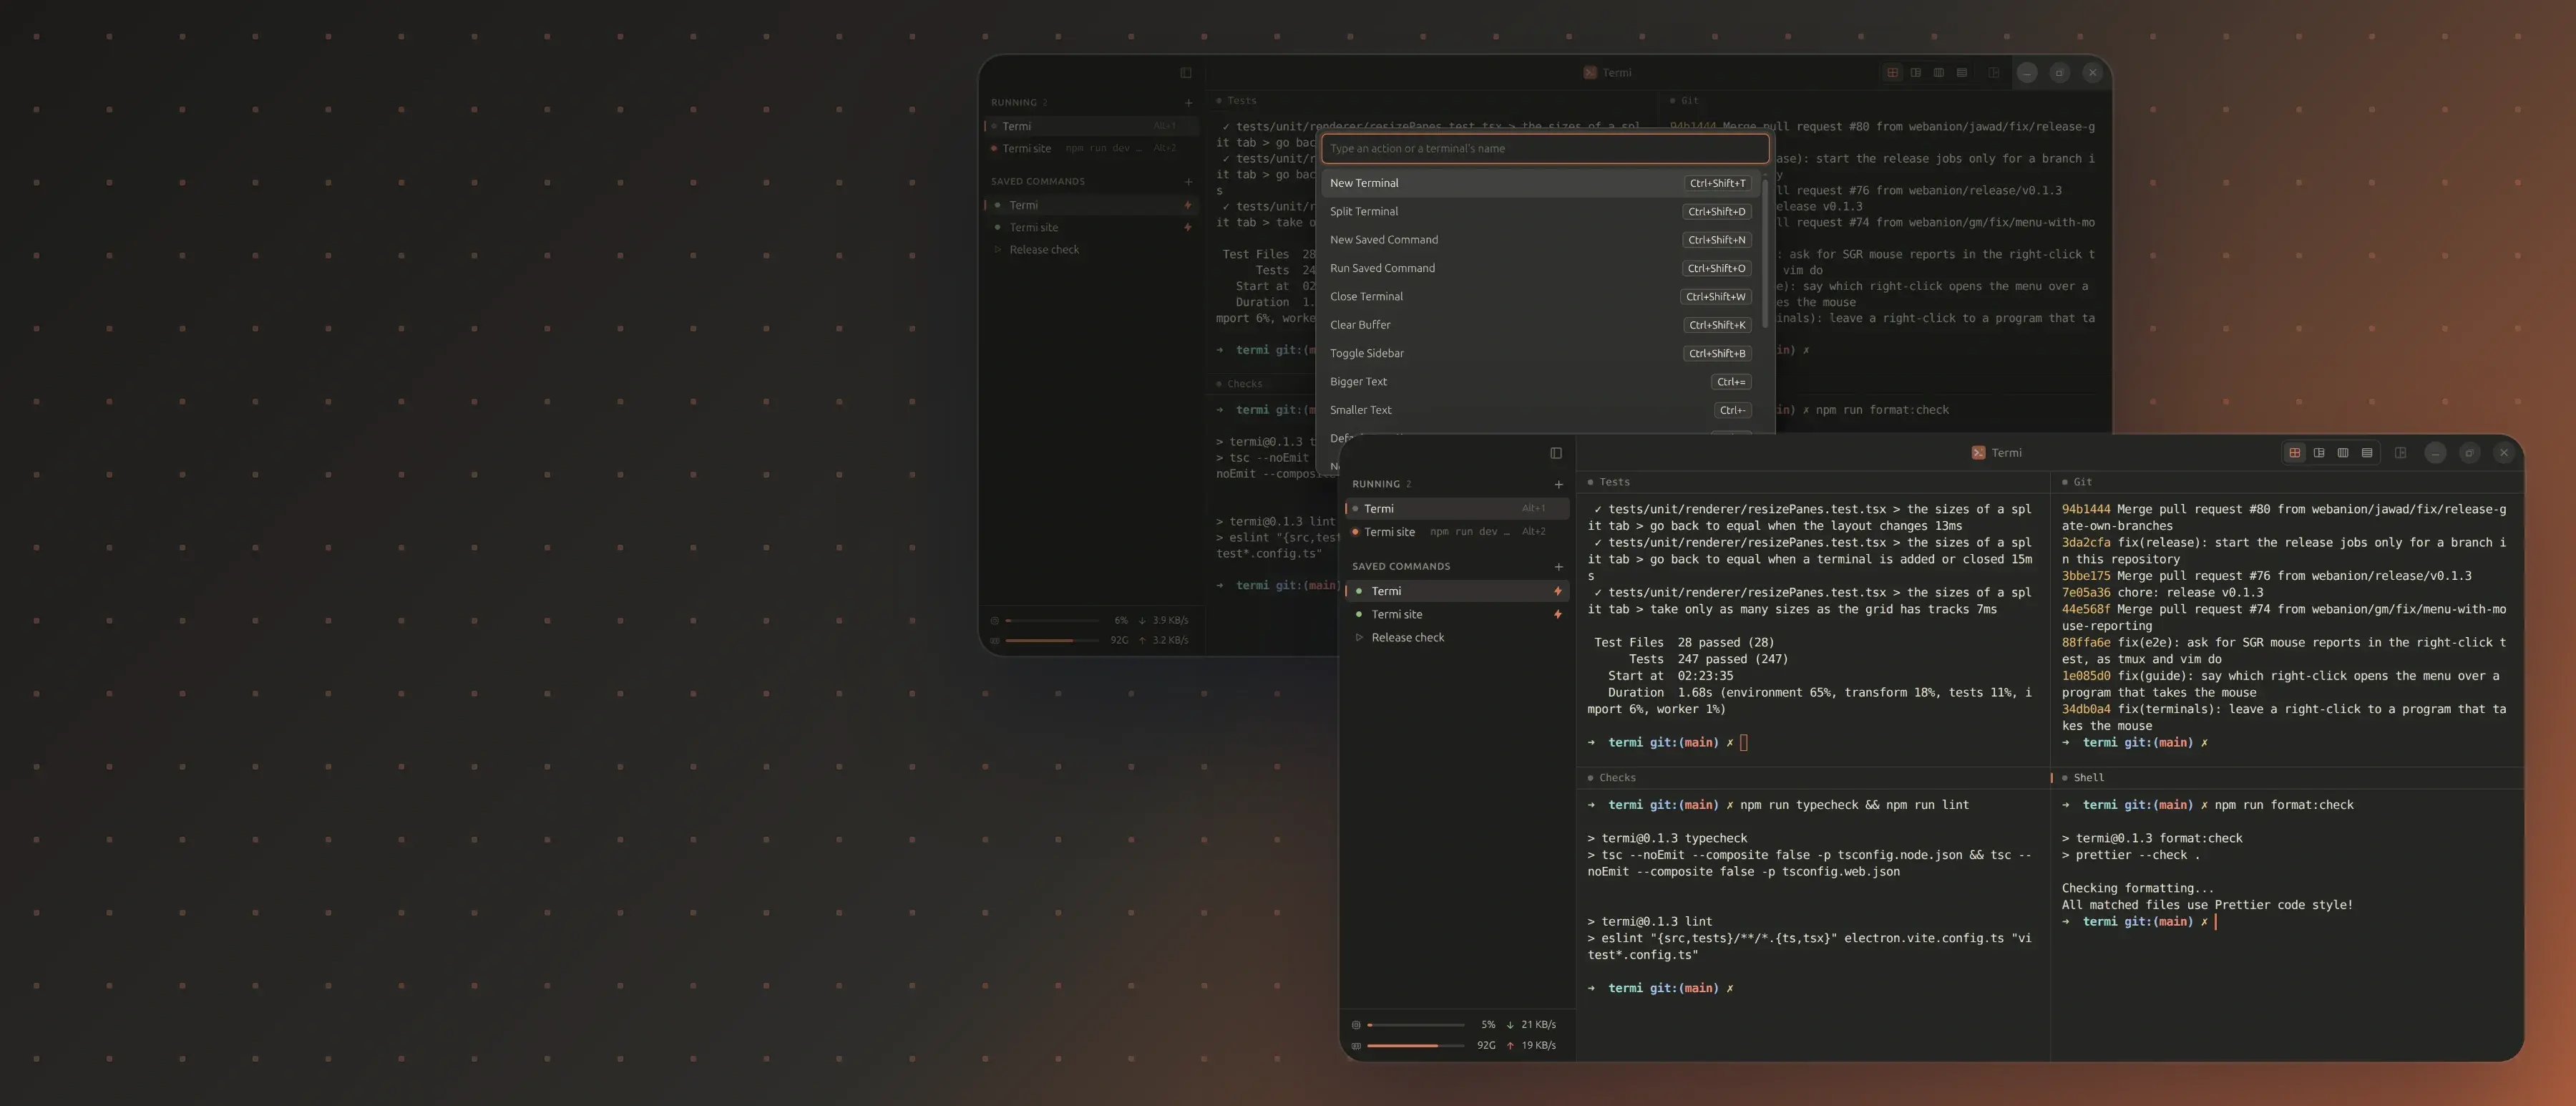
Task: Click lightning icon on Termi site row in back window
Action: [1187, 227]
